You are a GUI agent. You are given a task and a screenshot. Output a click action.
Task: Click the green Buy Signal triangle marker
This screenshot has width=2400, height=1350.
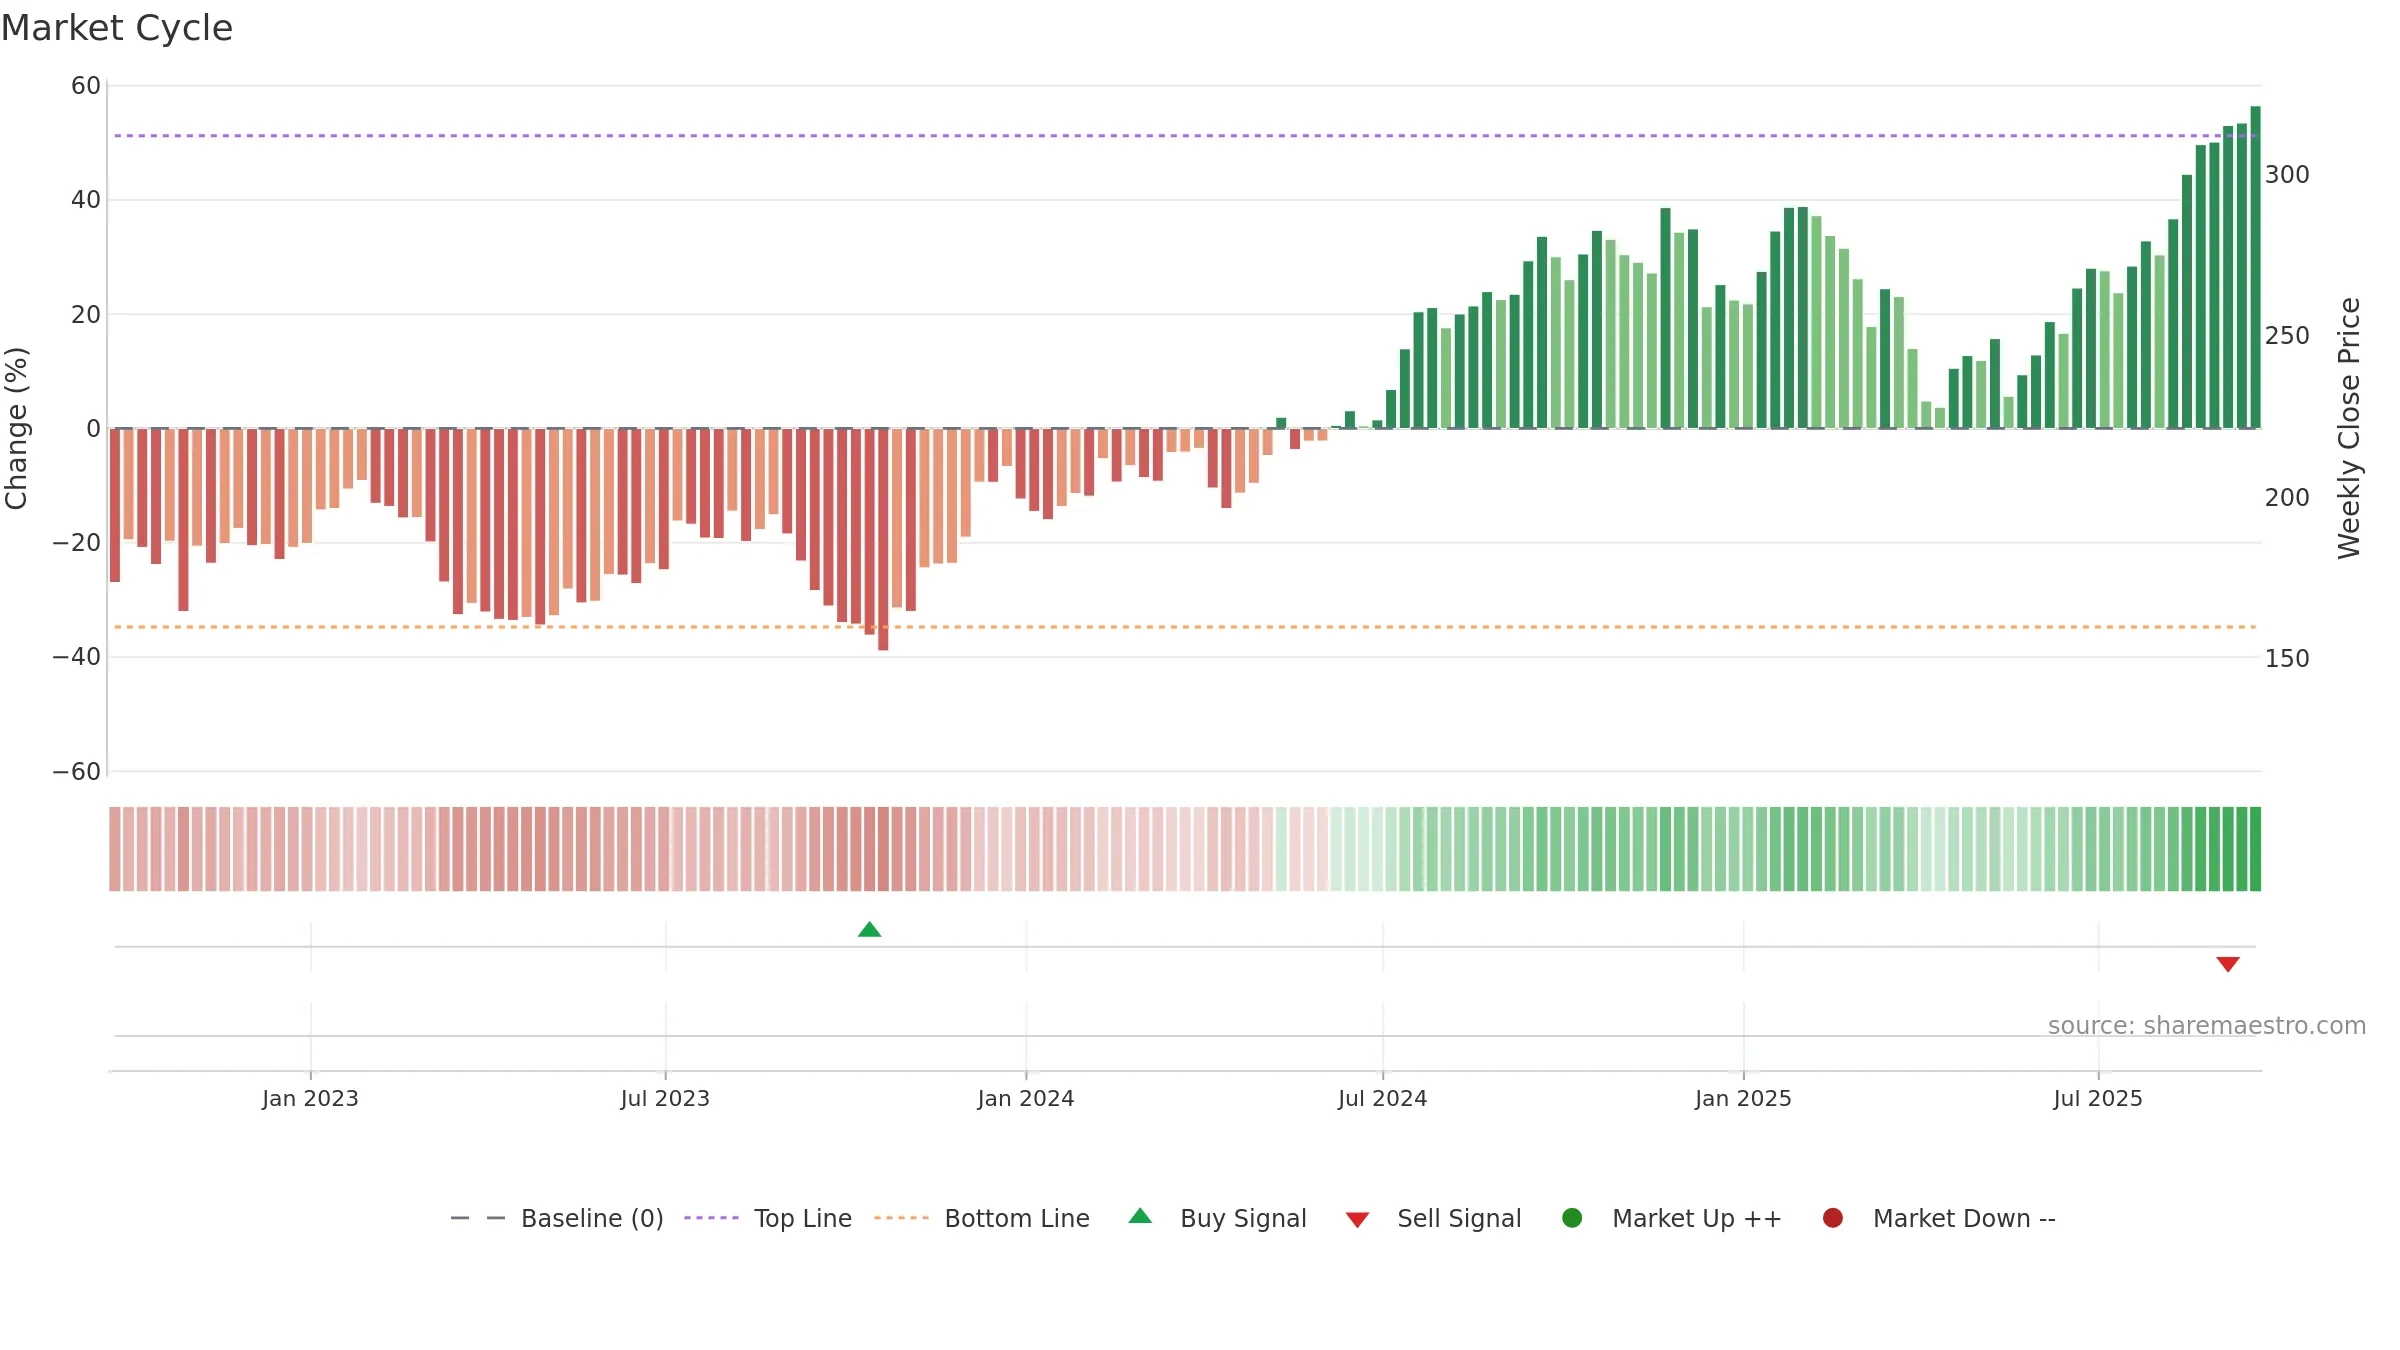(x=869, y=929)
